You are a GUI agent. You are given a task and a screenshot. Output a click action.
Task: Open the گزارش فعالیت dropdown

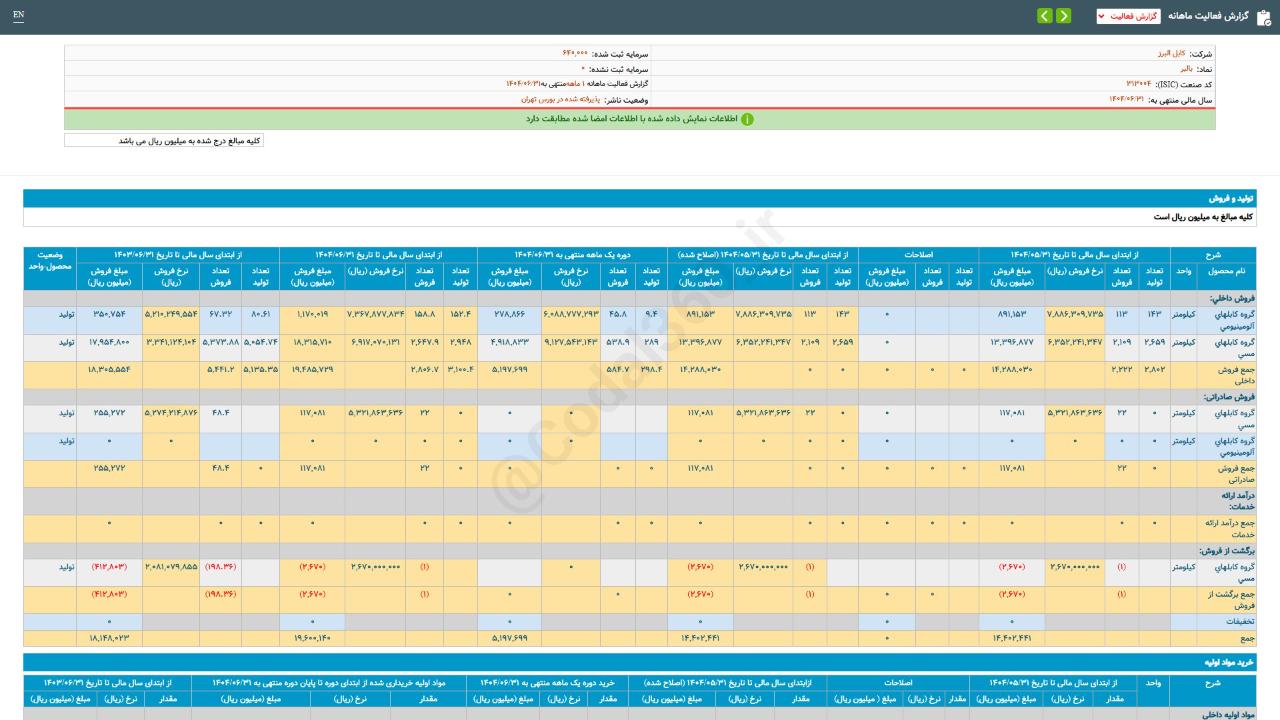(1128, 16)
